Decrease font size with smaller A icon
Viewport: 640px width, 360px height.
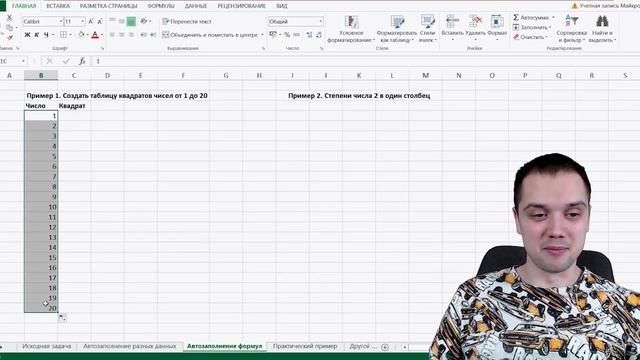100,21
